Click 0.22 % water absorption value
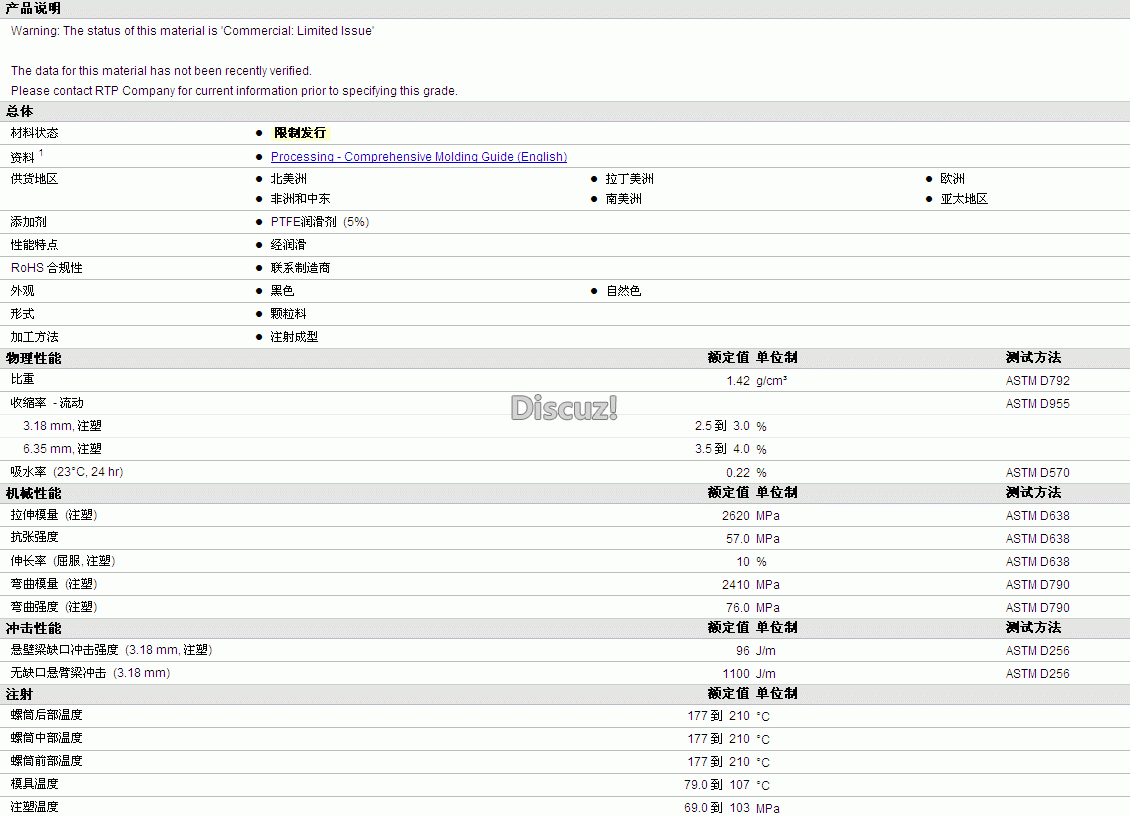The width and height of the screenshot is (1130, 816). [x=746, y=473]
